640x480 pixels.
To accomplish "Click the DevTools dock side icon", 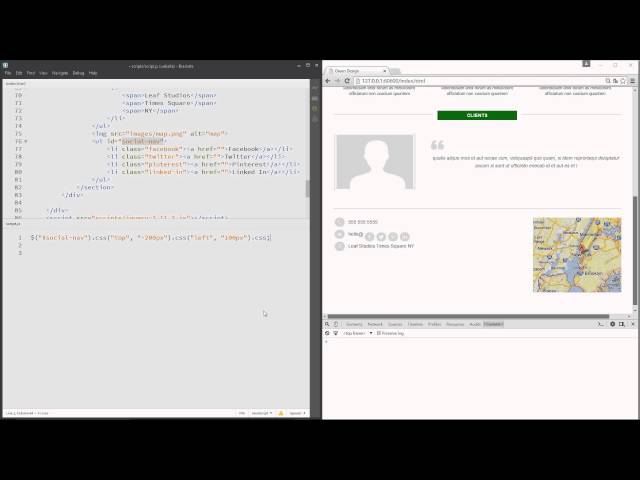I will (x=622, y=324).
